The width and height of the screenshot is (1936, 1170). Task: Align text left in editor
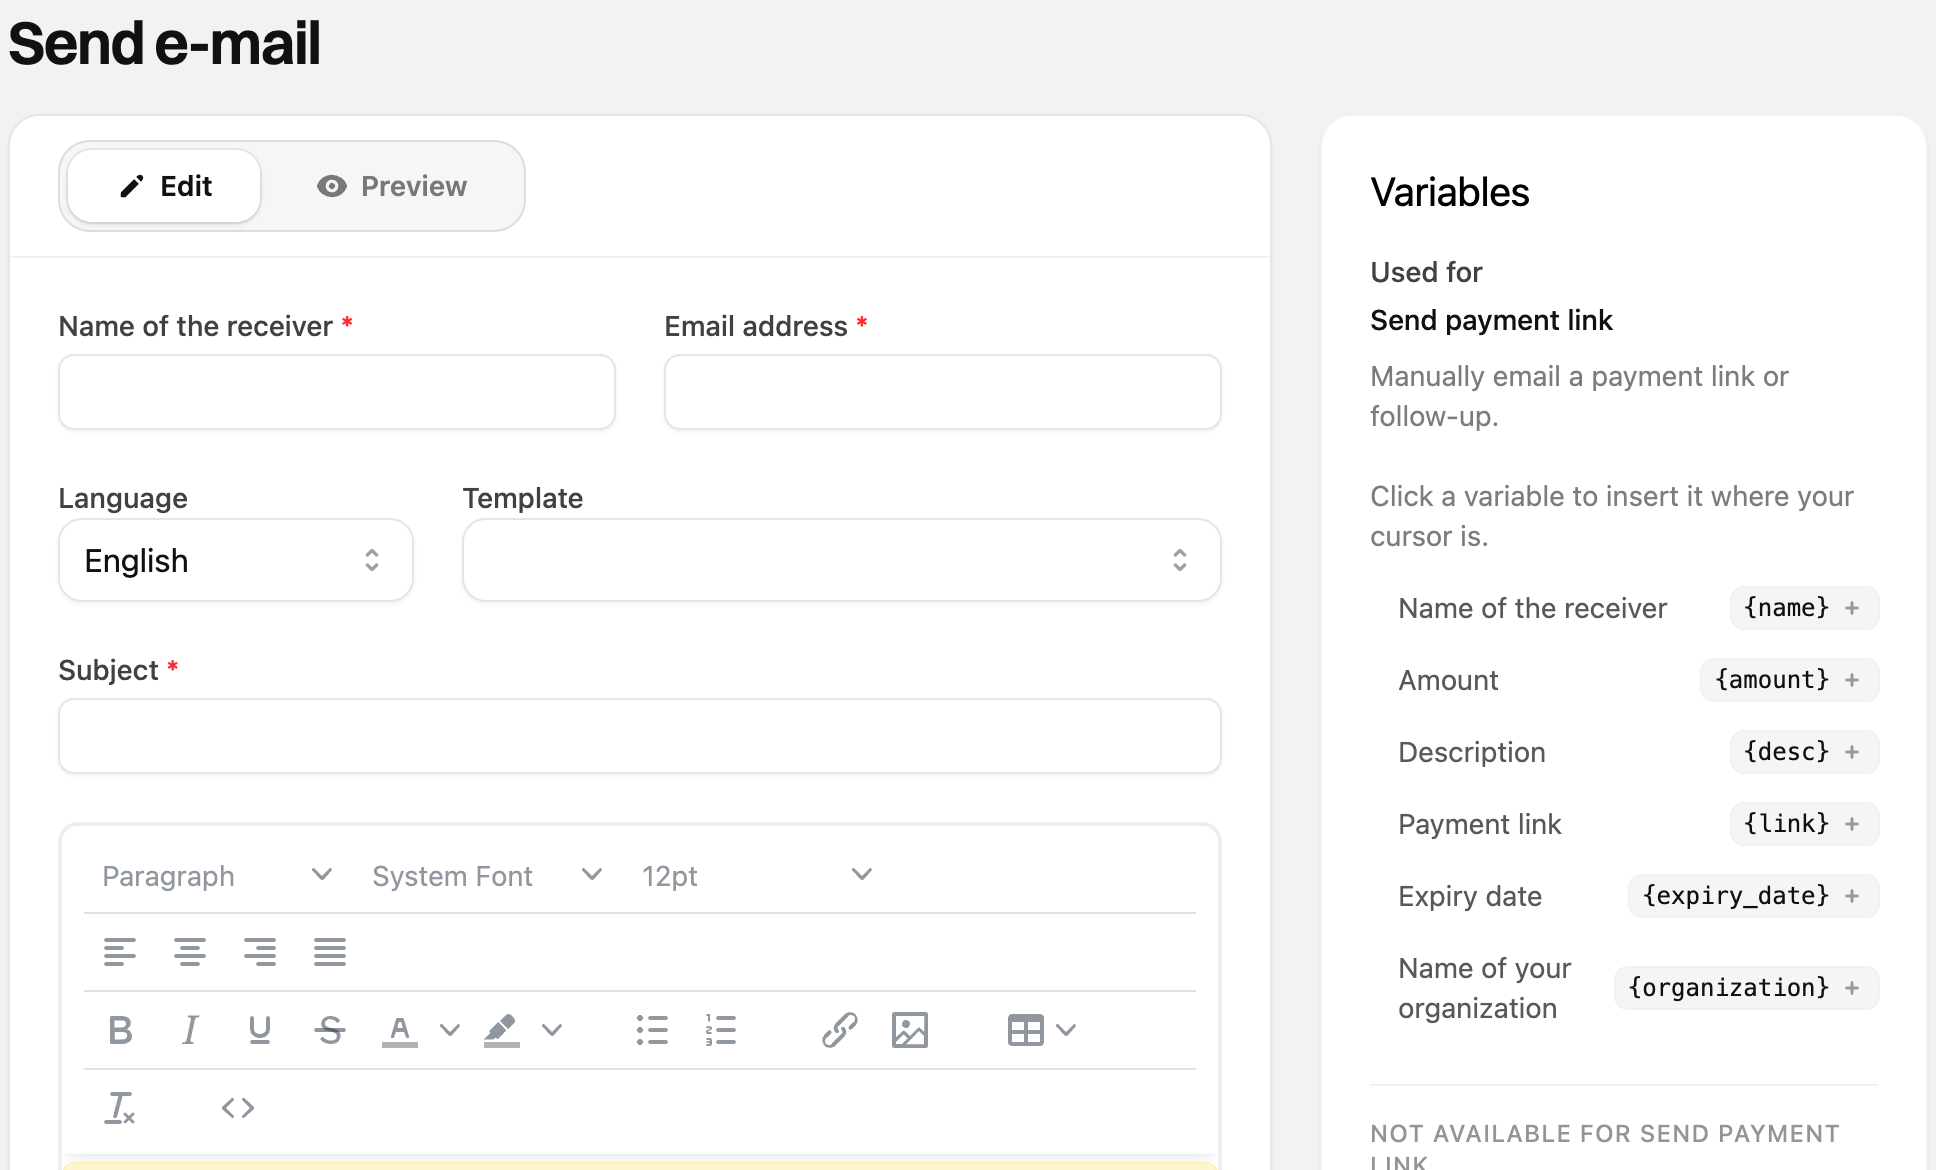[x=120, y=952]
